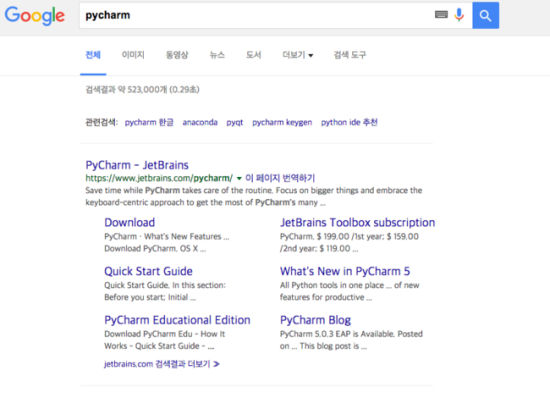Open the Download sitelink
Image resolution: width=550 pixels, height=398 pixels.
(x=129, y=223)
